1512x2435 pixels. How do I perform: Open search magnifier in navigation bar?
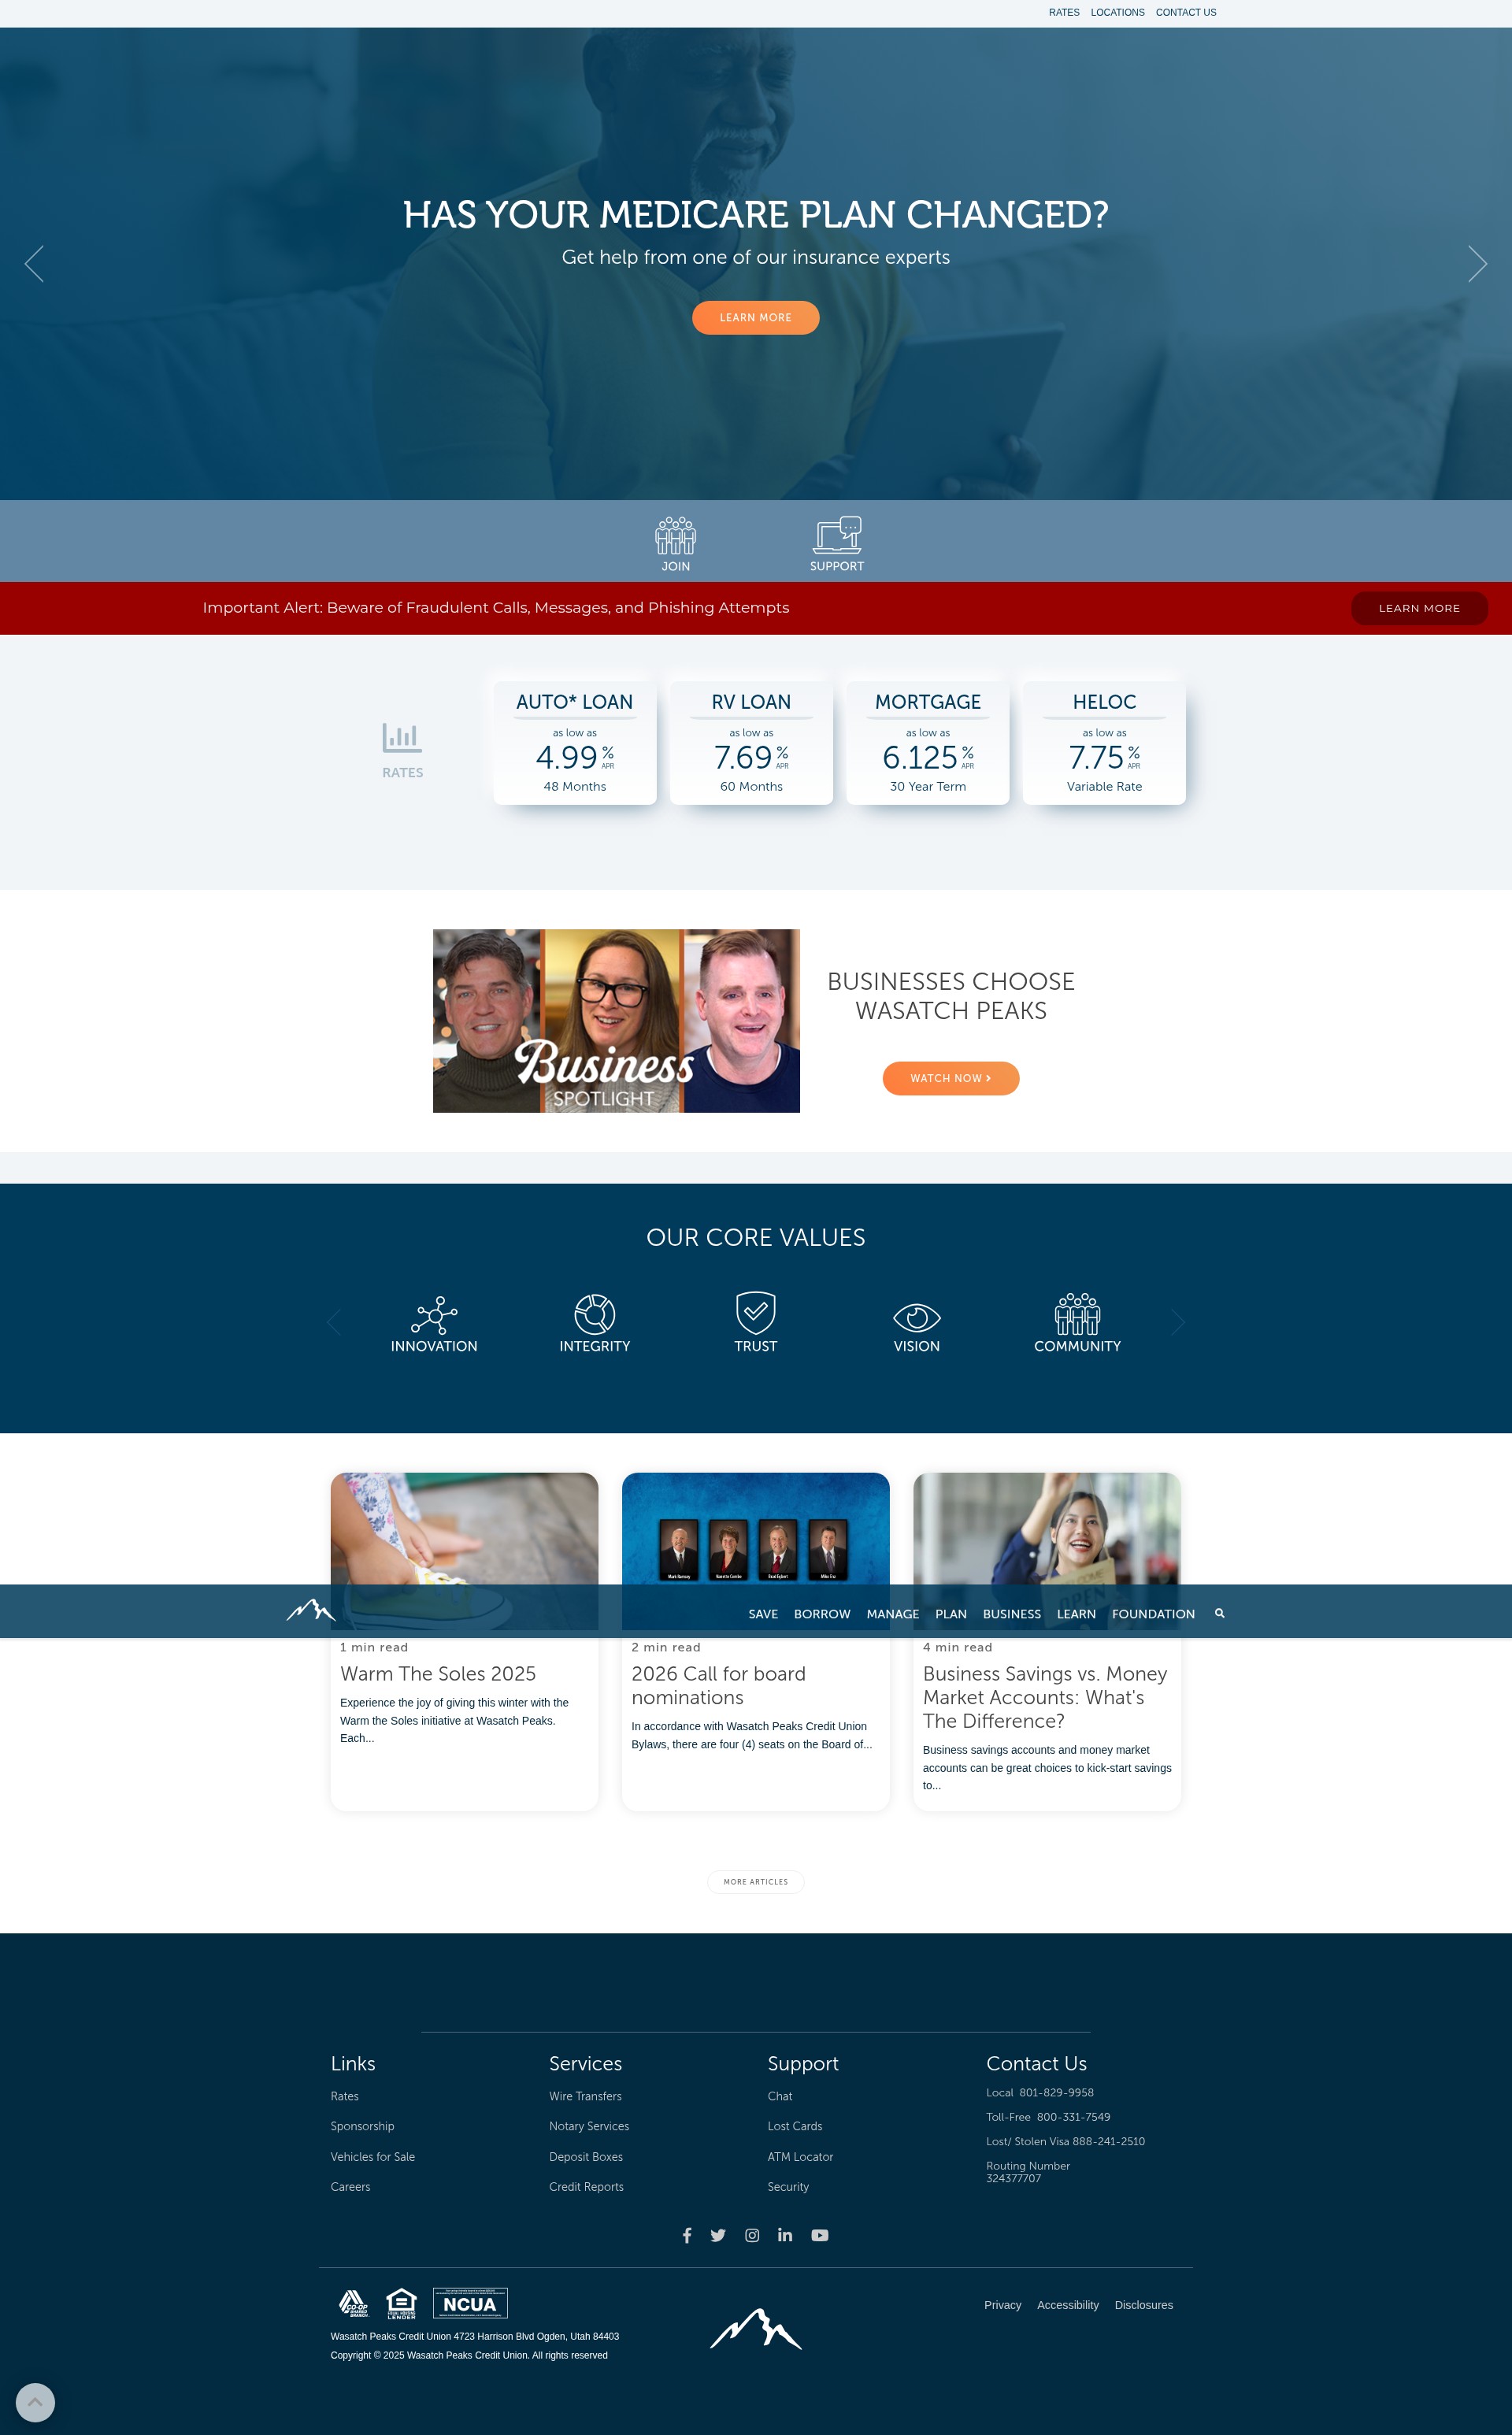pos(1219,1613)
